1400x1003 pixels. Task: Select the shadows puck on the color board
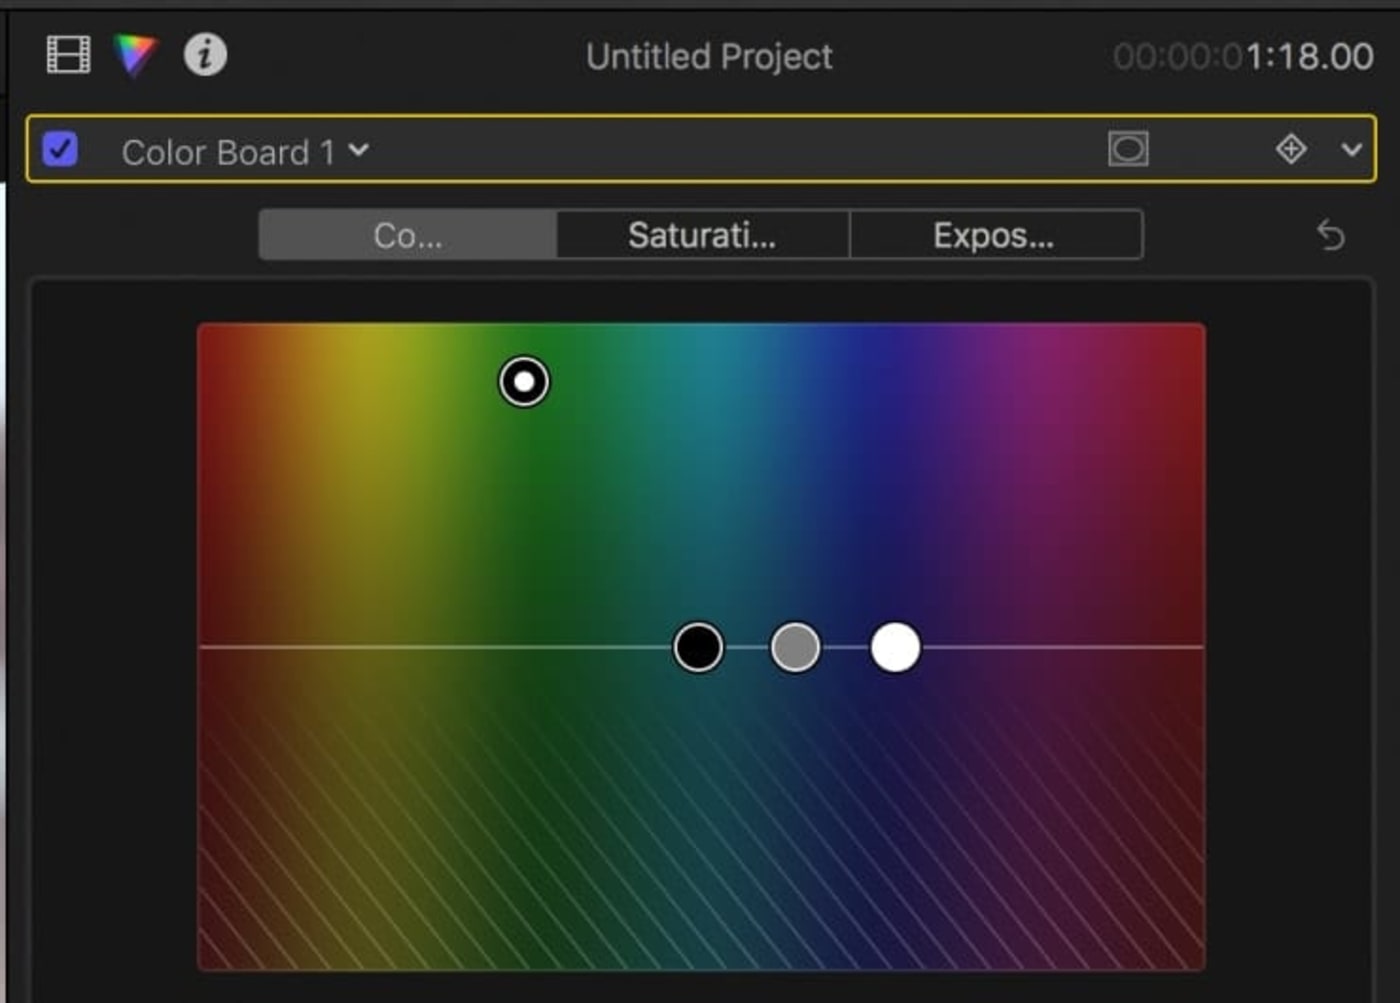coord(697,647)
